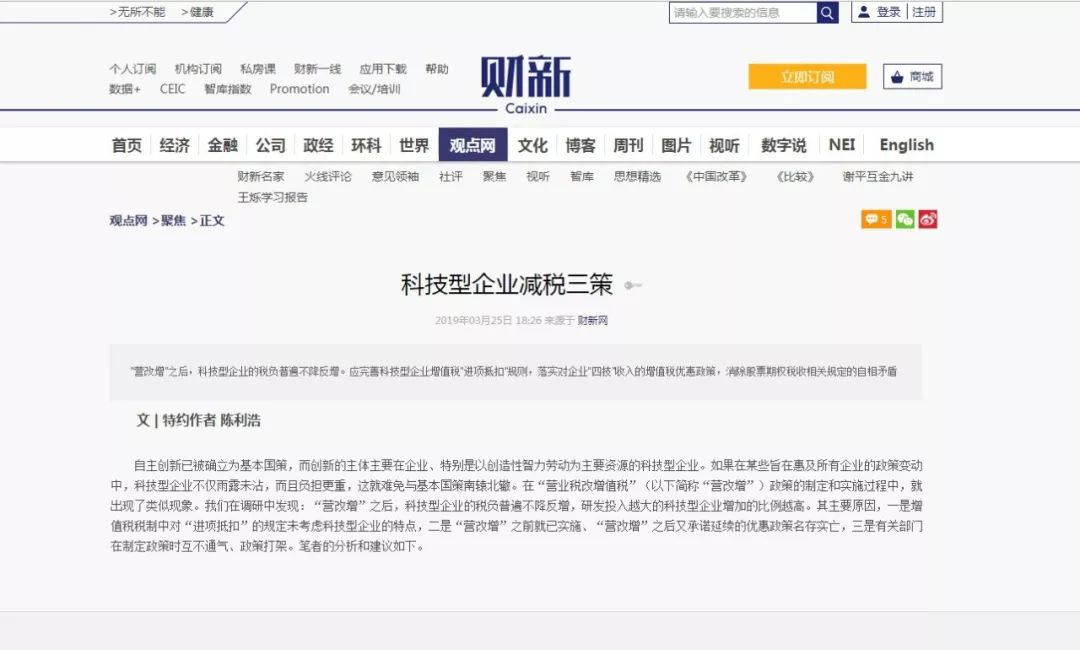Share article via WeChat icon
This screenshot has height=650, width=1080.
[x=905, y=220]
